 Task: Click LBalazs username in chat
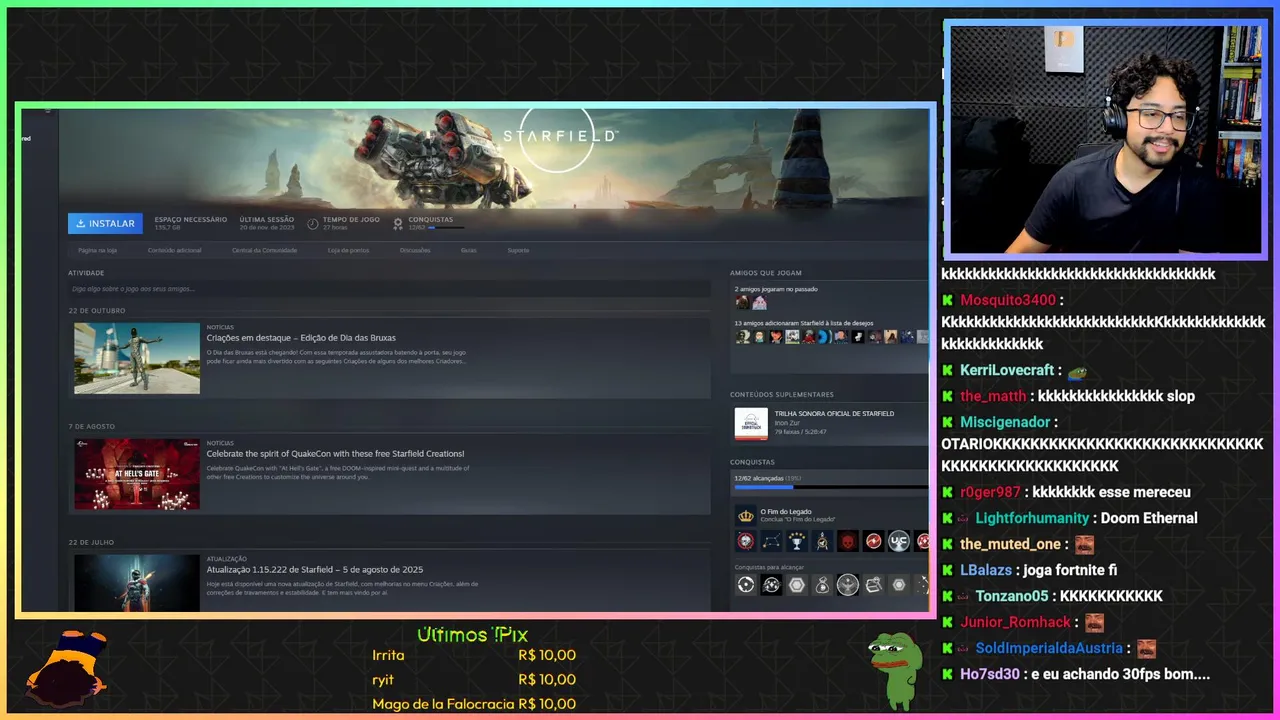click(986, 570)
